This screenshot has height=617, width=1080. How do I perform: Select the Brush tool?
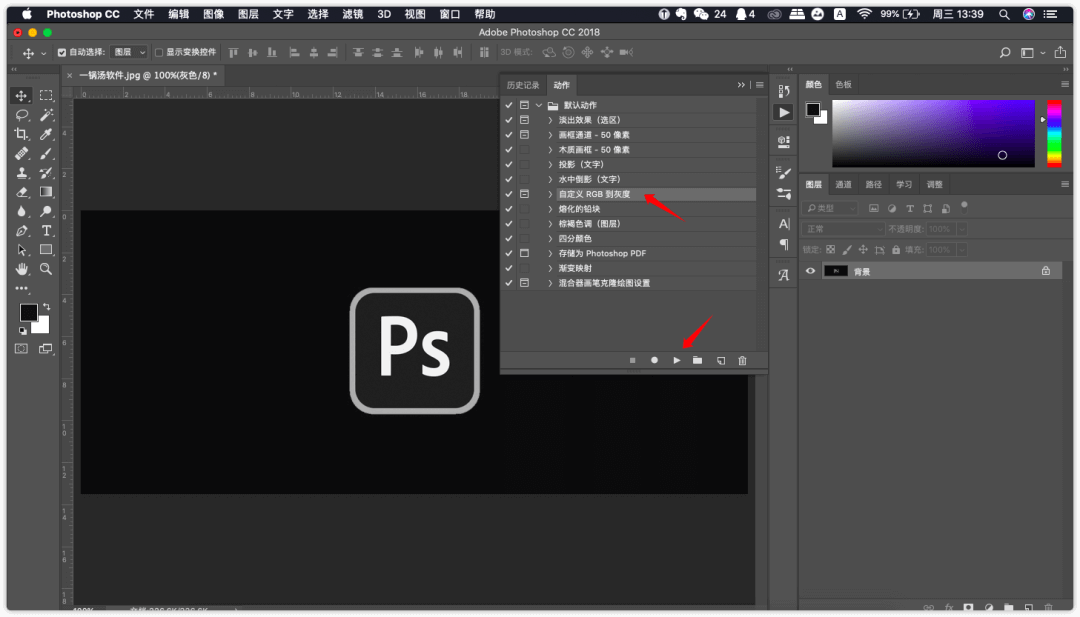(46, 154)
